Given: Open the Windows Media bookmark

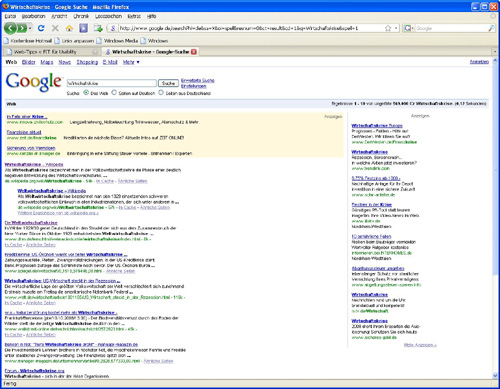Looking at the screenshot, I should click(x=117, y=41).
